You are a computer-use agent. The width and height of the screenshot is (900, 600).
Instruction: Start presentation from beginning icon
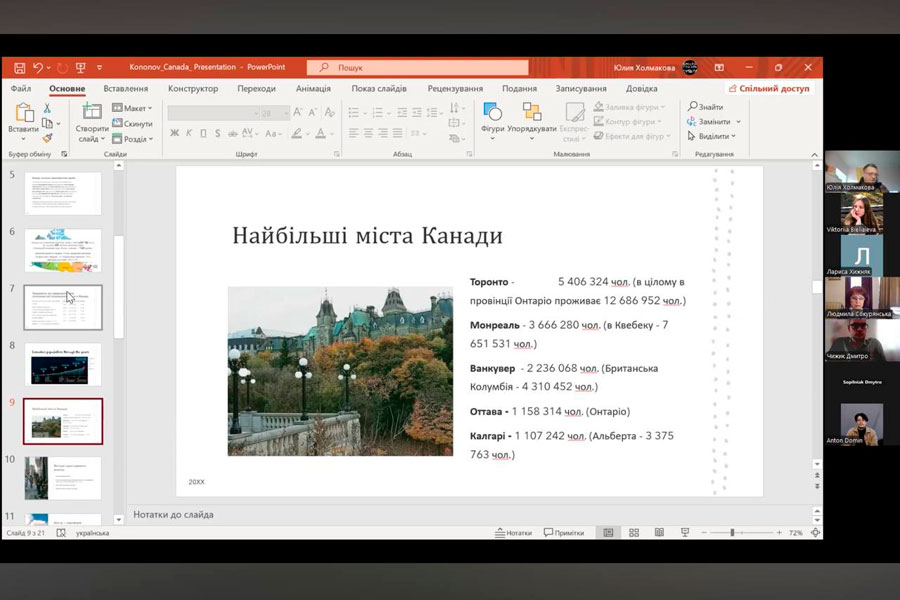(81, 67)
